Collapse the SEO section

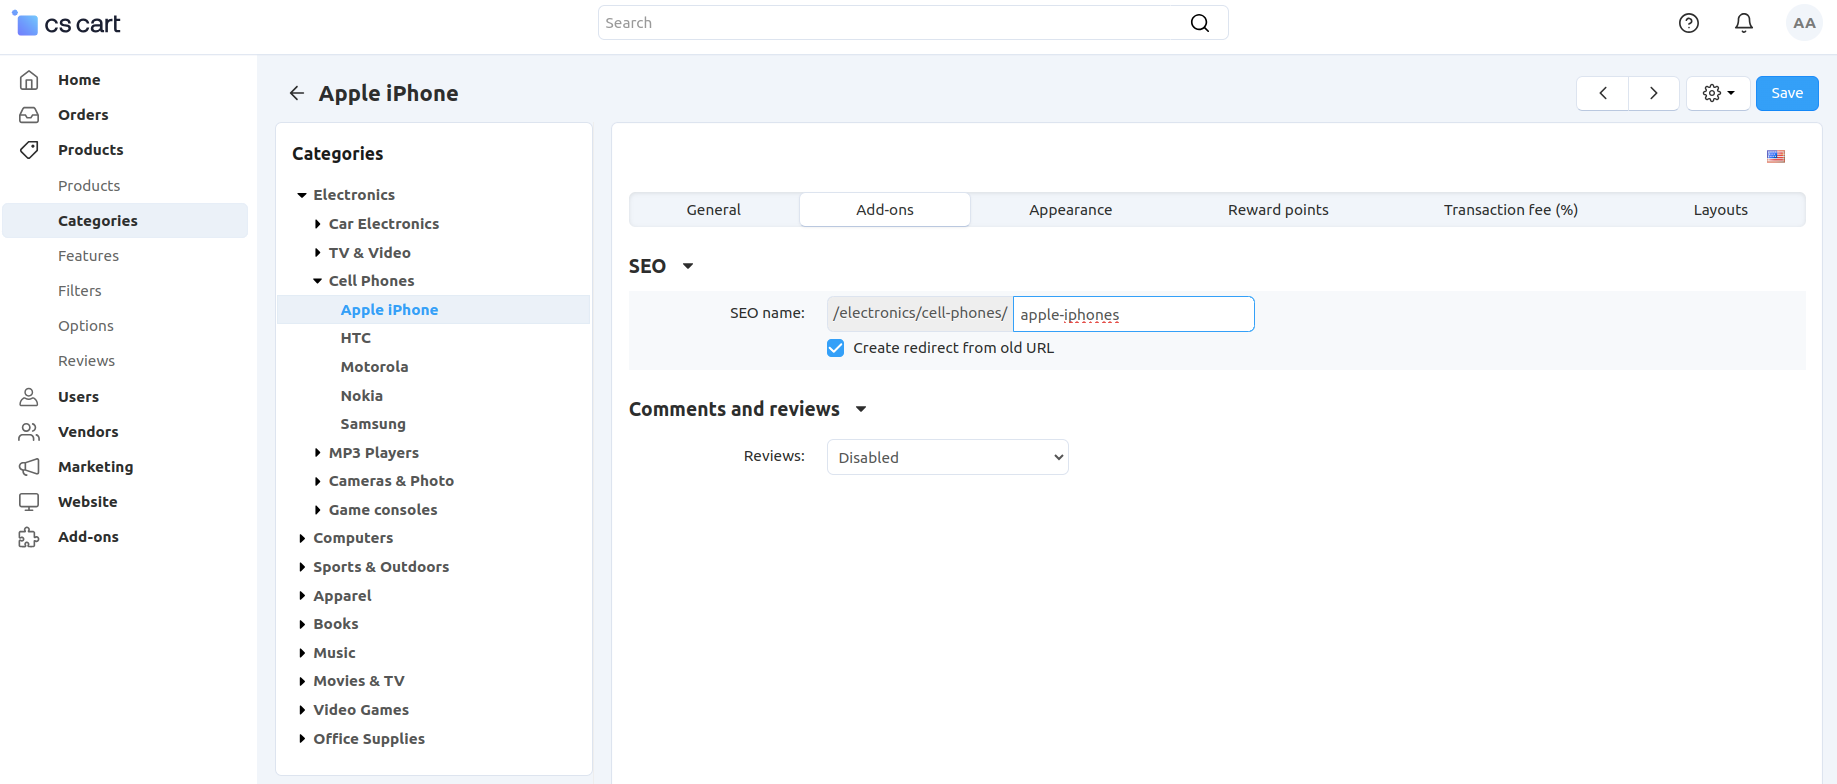coord(688,266)
